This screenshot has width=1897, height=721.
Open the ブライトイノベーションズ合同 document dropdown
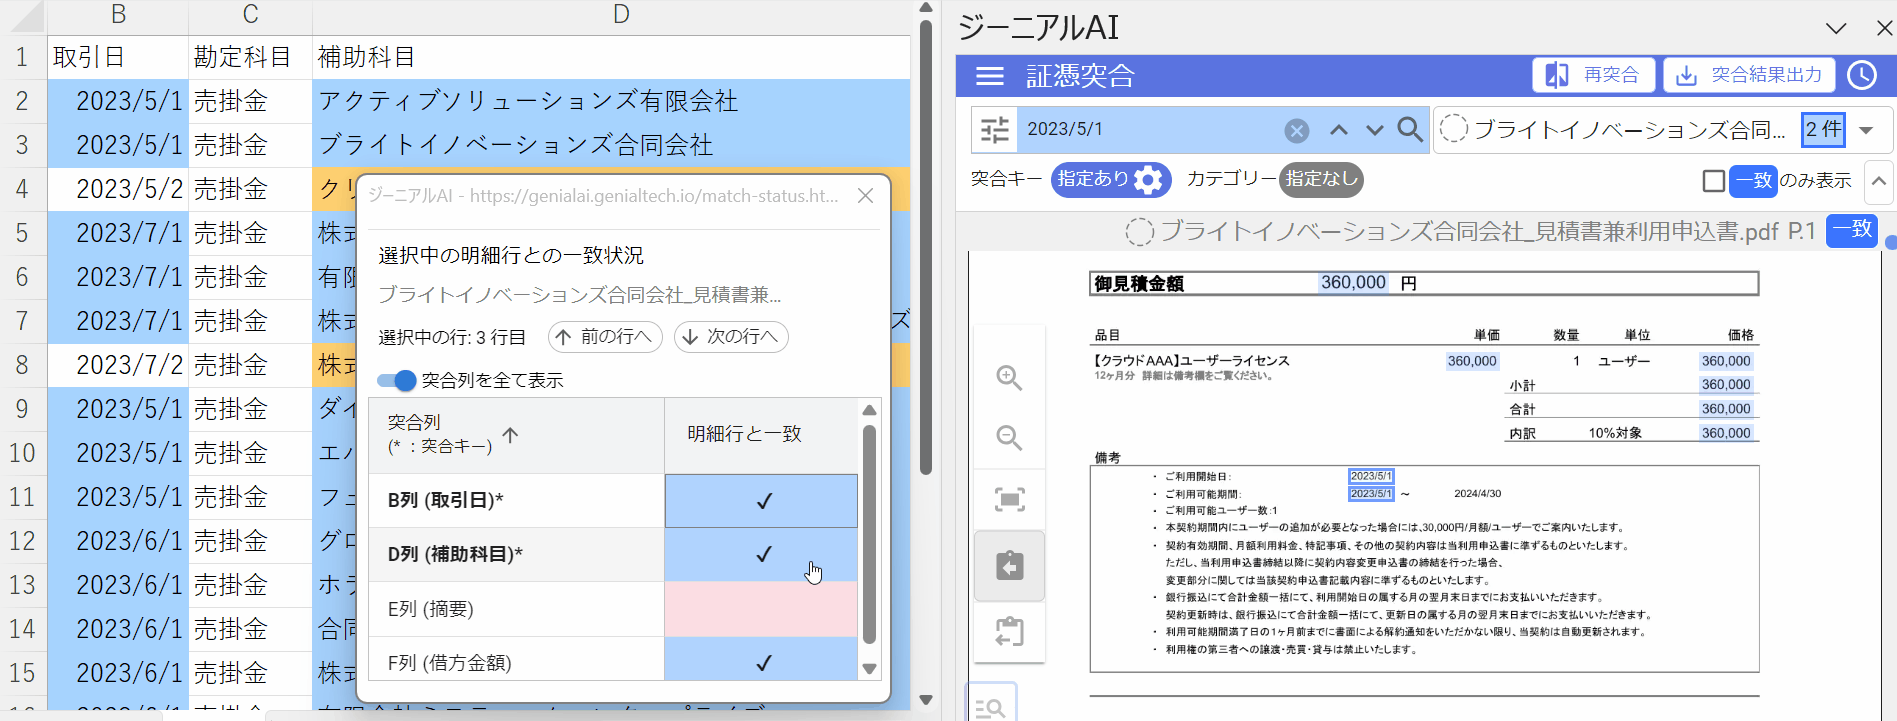1866,130
